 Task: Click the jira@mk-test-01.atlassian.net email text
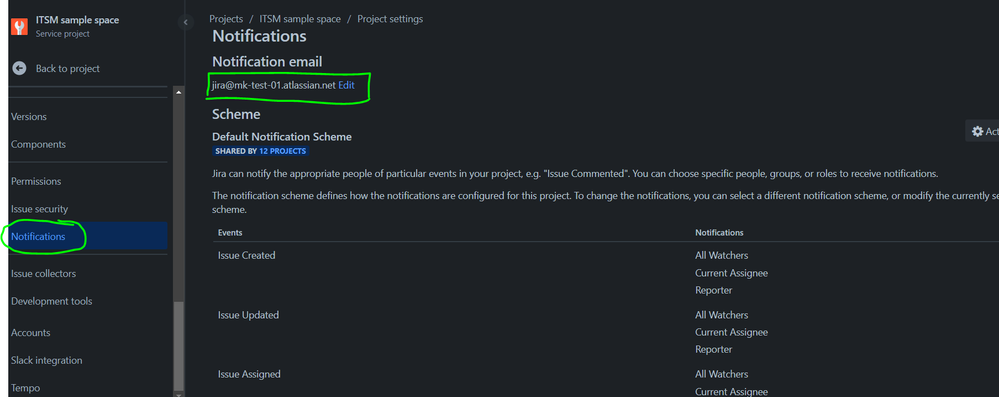[x=274, y=85]
